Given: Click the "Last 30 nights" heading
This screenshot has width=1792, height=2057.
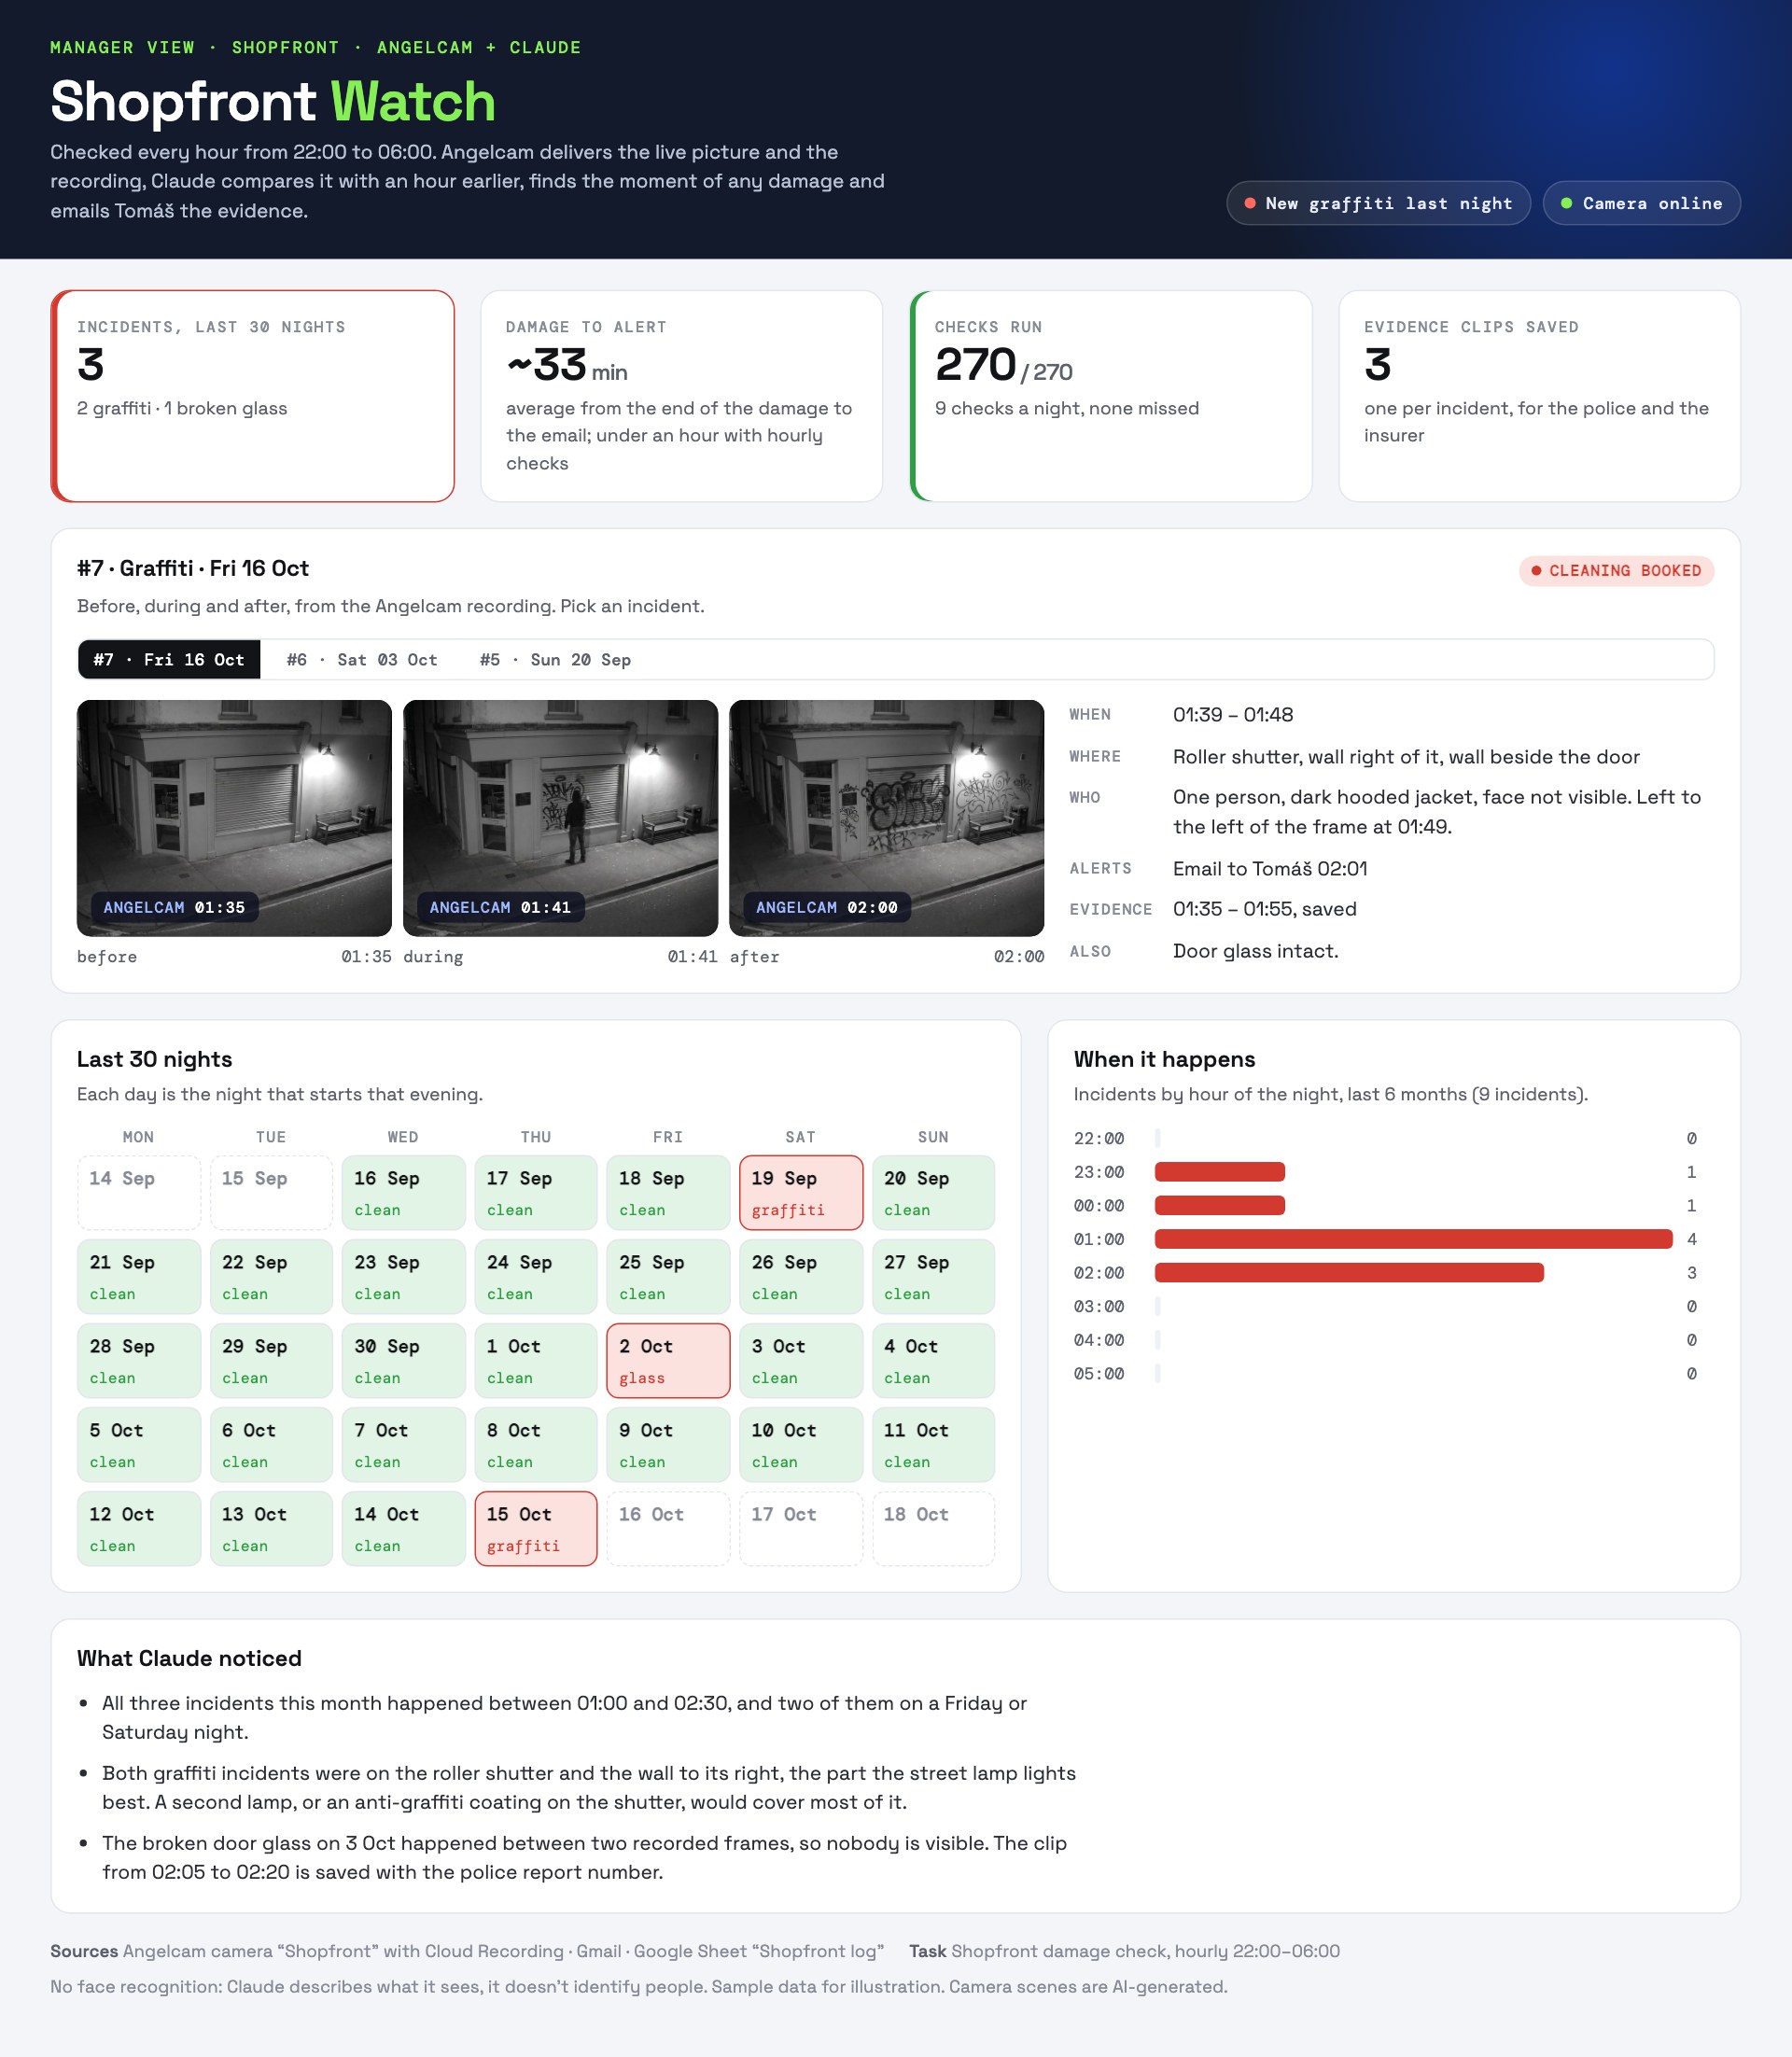Looking at the screenshot, I should pyautogui.click(x=154, y=1059).
